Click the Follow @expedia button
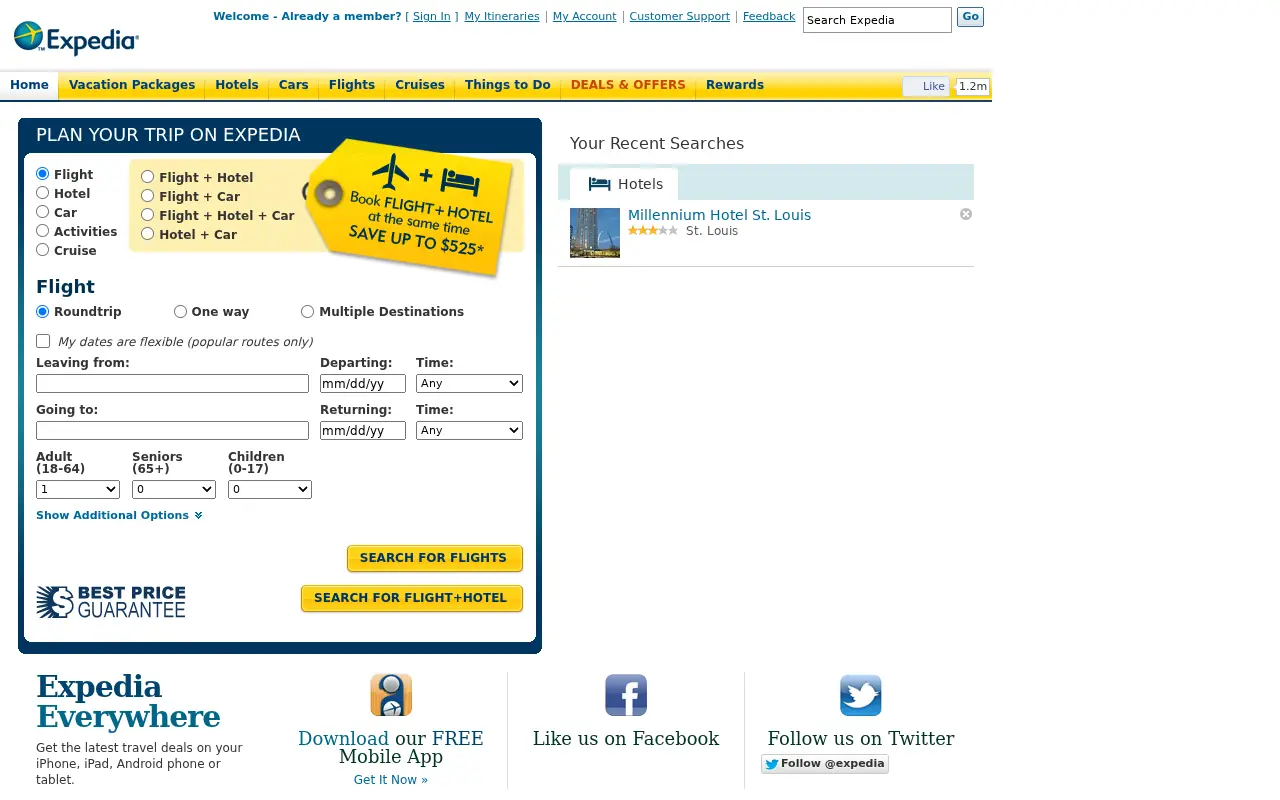Image resolution: width=1280 pixels, height=800 pixels. point(825,764)
